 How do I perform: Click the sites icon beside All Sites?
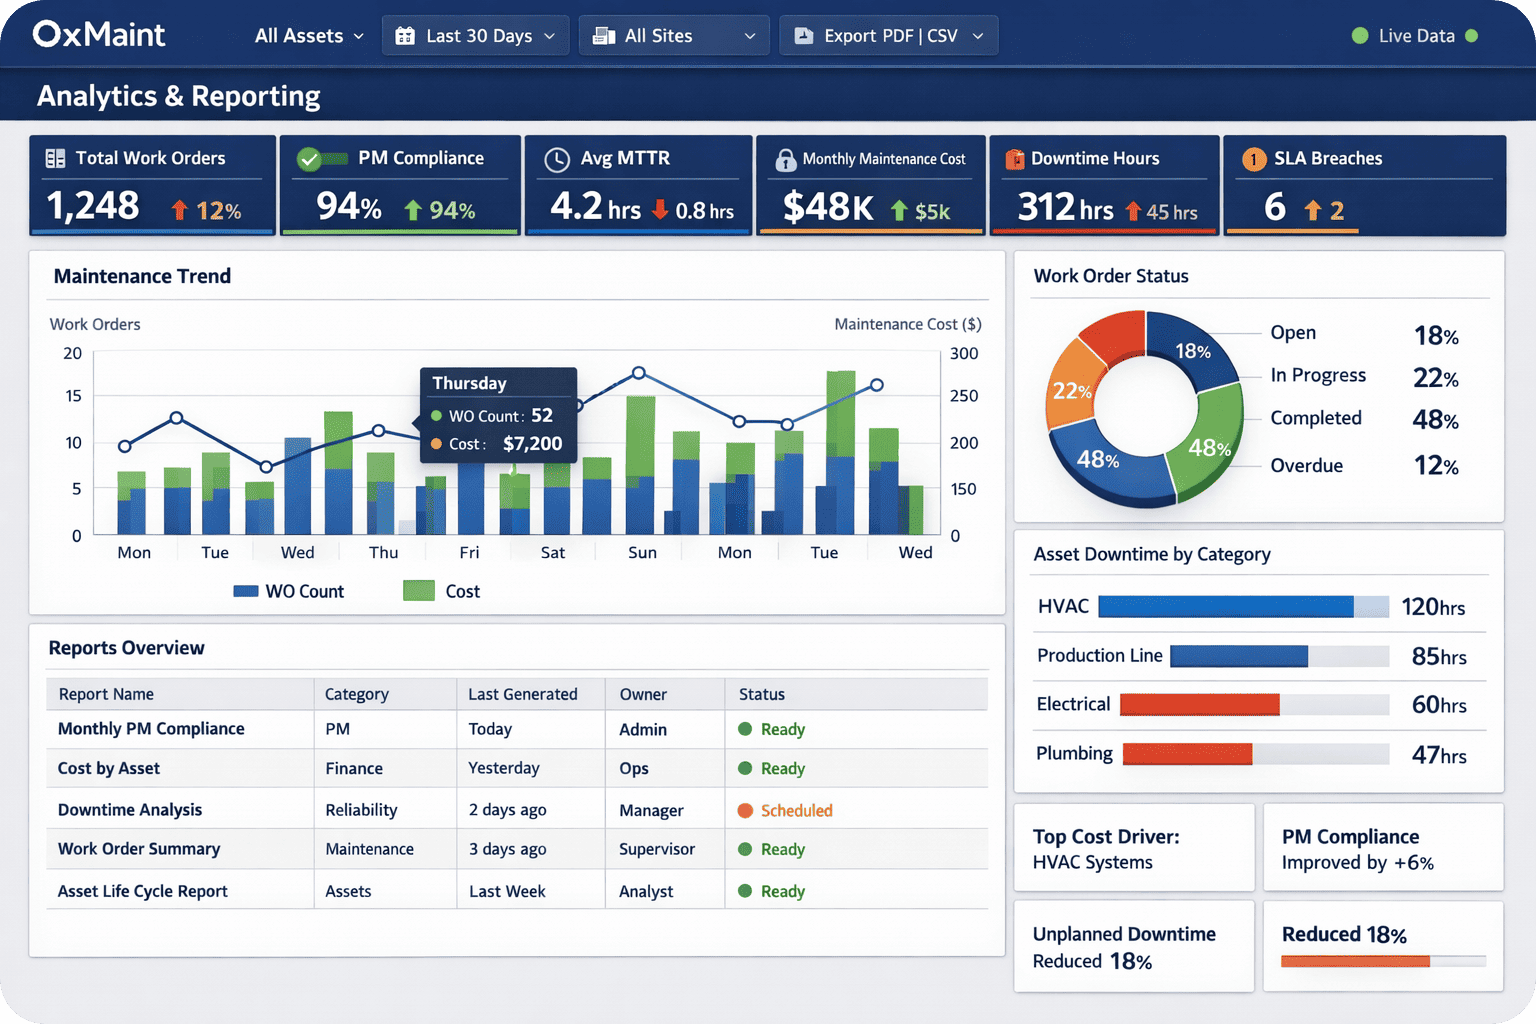tap(604, 35)
